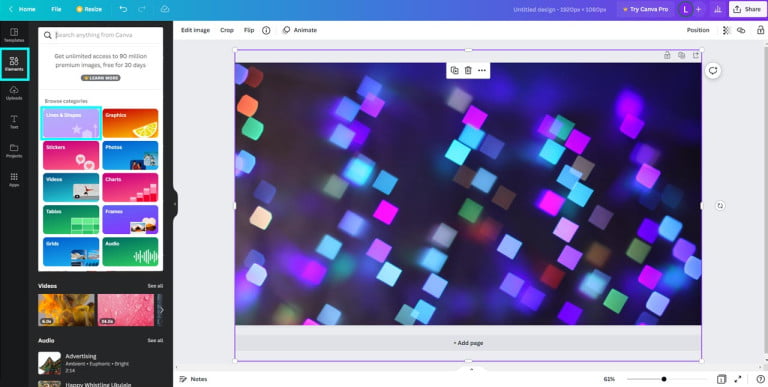Show the pages drawer via bottom chevron

[x=471, y=369]
